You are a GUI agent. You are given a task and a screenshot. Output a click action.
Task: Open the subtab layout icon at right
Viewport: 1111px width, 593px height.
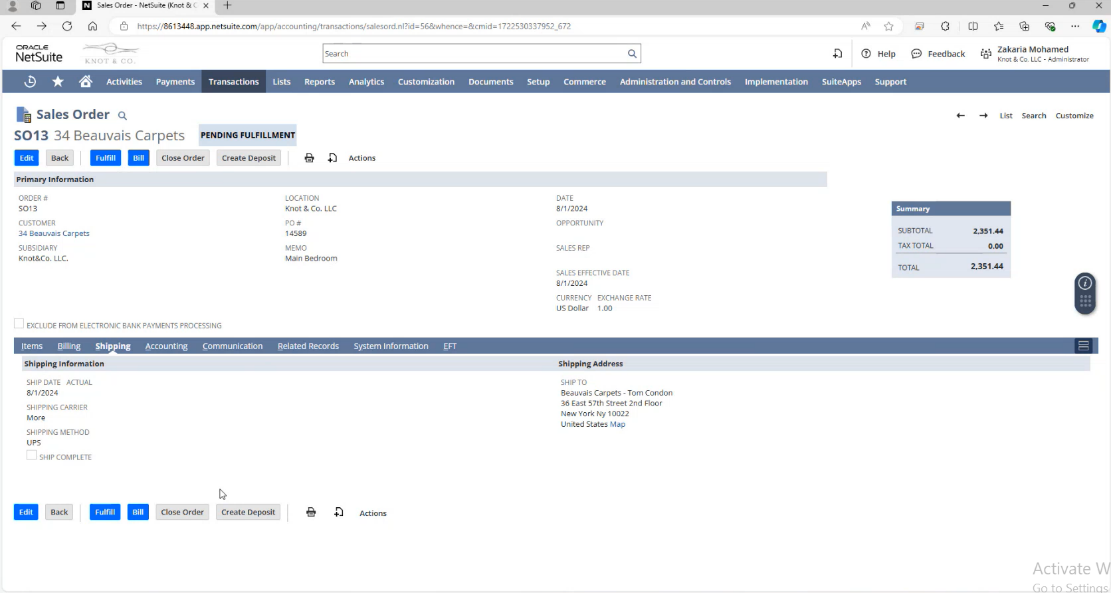click(x=1083, y=346)
